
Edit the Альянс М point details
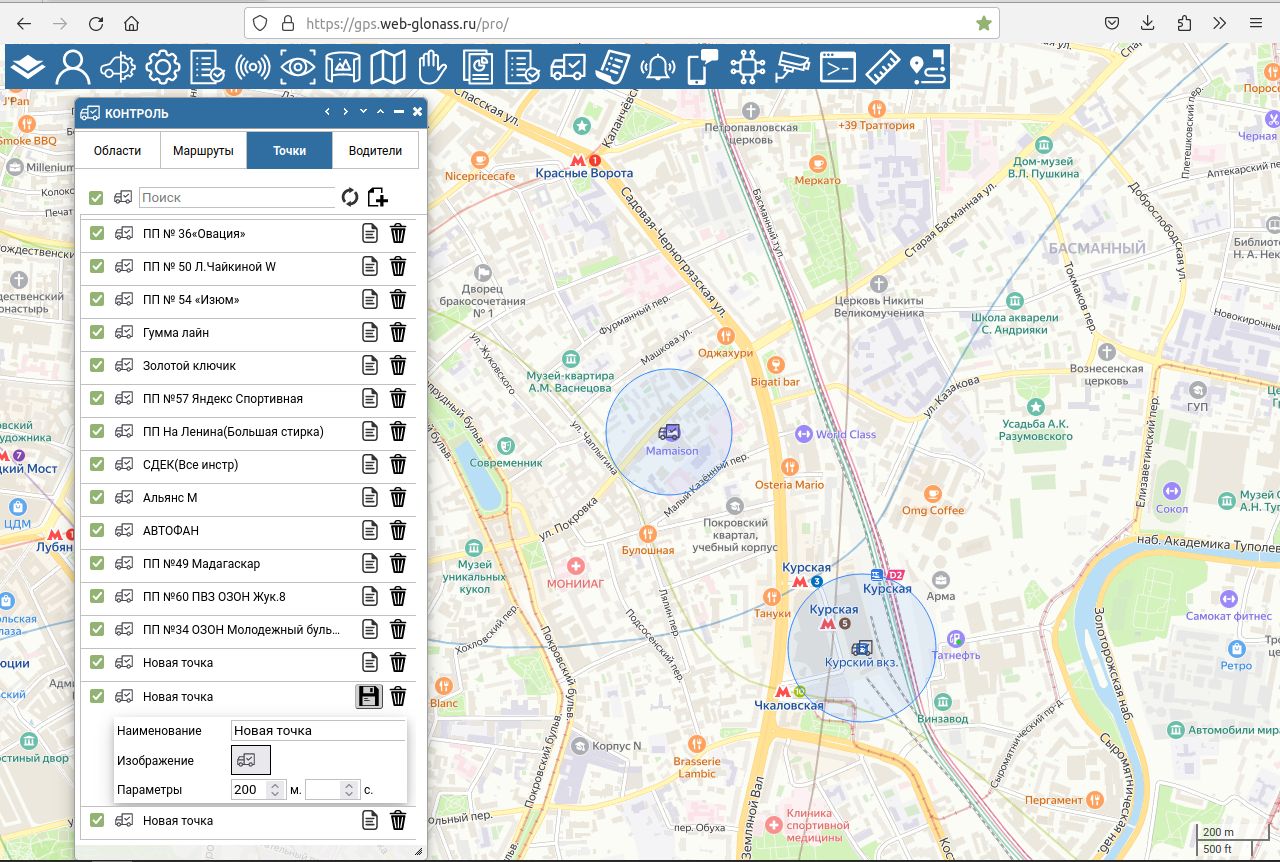pyautogui.click(x=370, y=498)
